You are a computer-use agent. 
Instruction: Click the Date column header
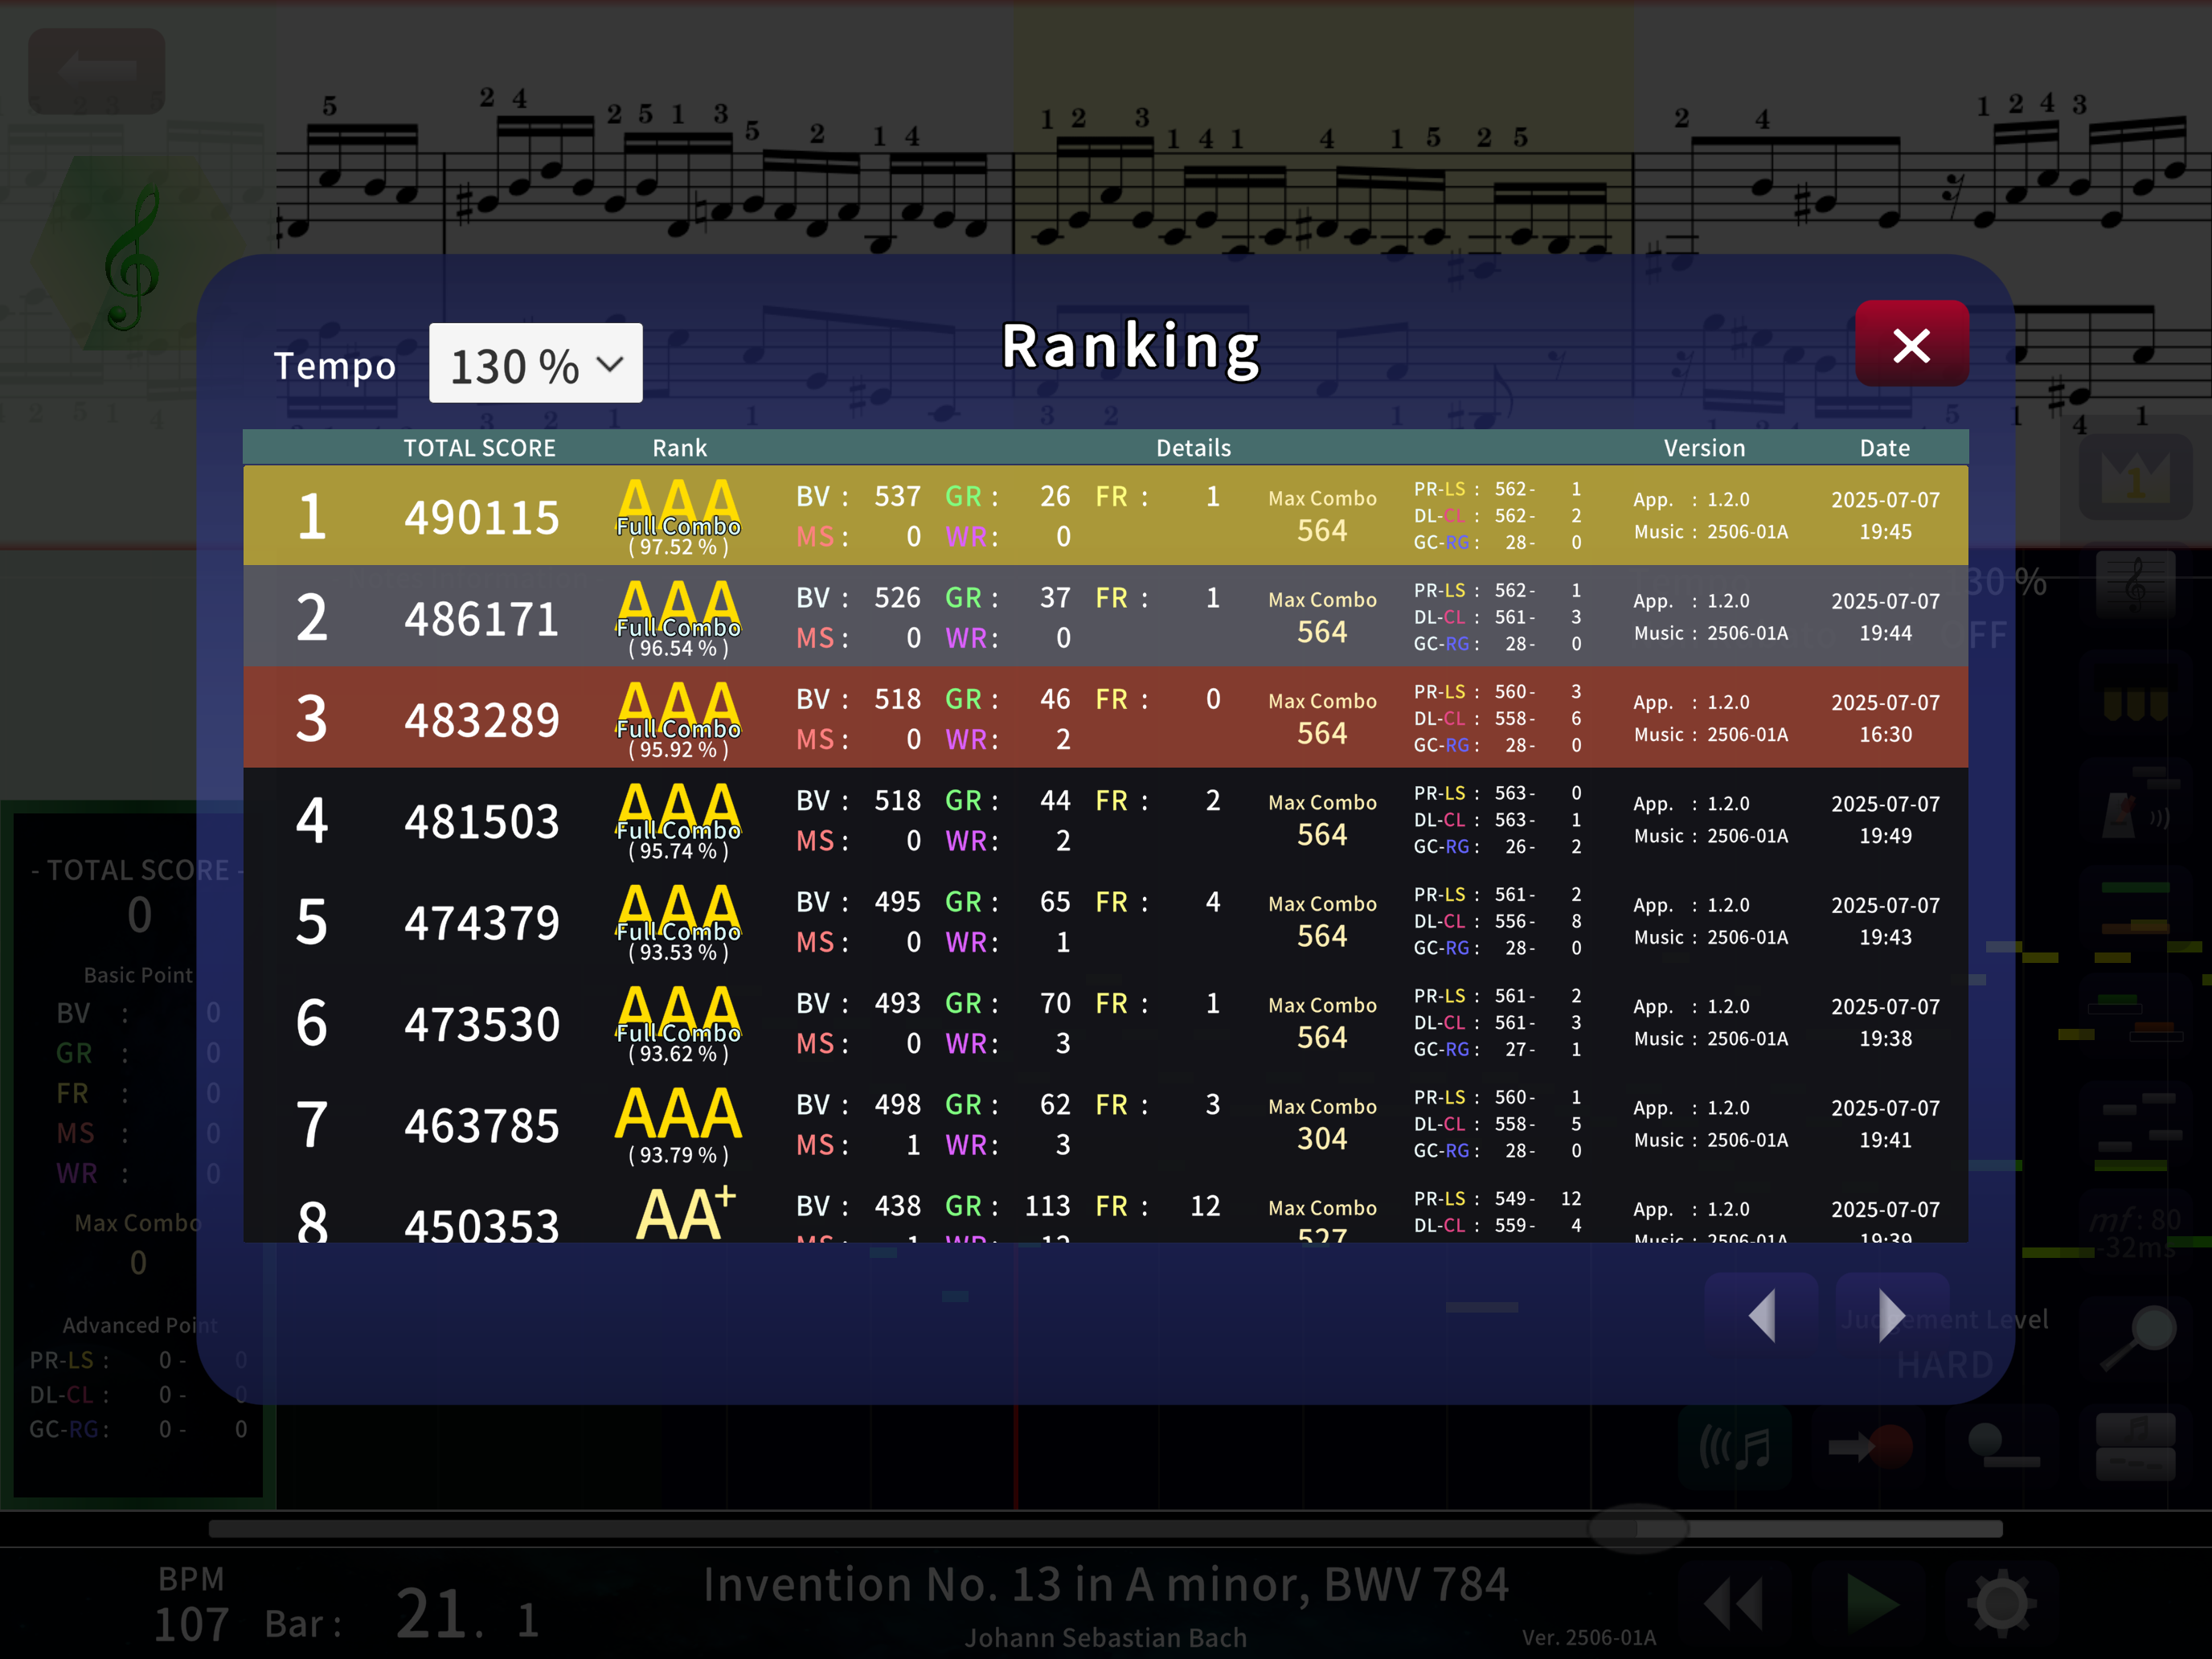[1884, 448]
